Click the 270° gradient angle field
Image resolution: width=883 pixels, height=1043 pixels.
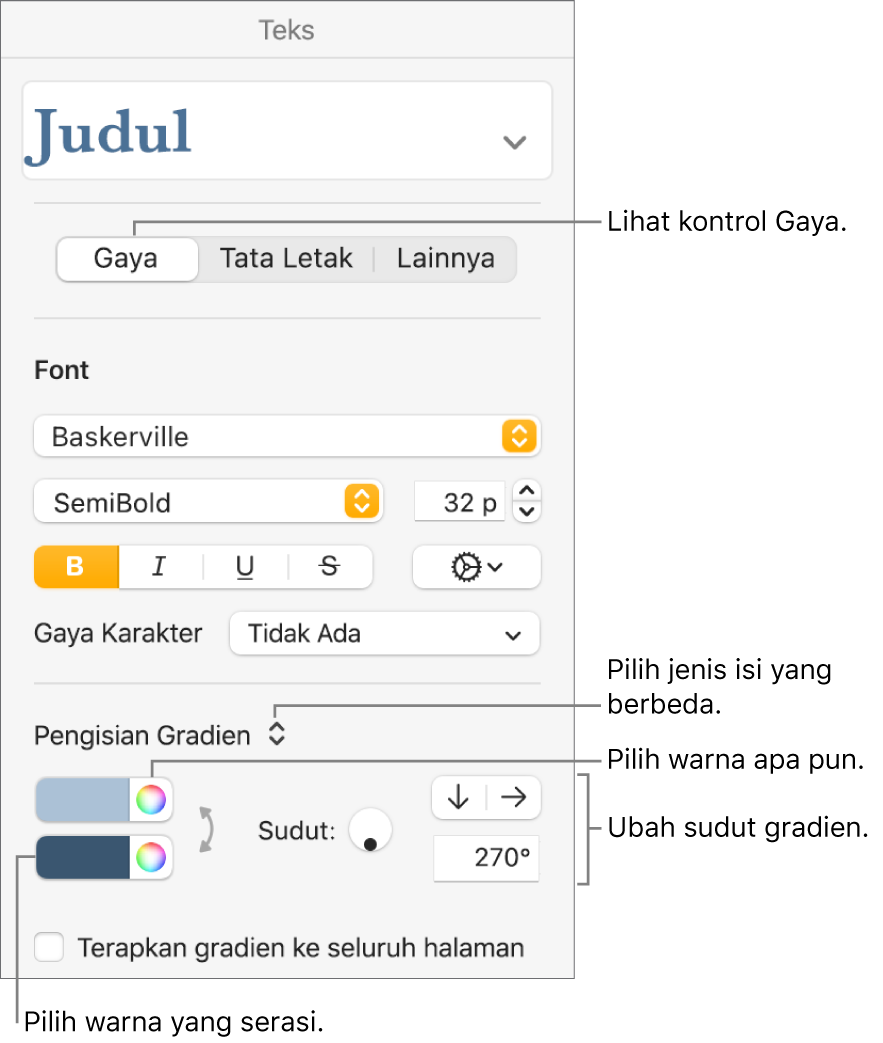[x=486, y=858]
